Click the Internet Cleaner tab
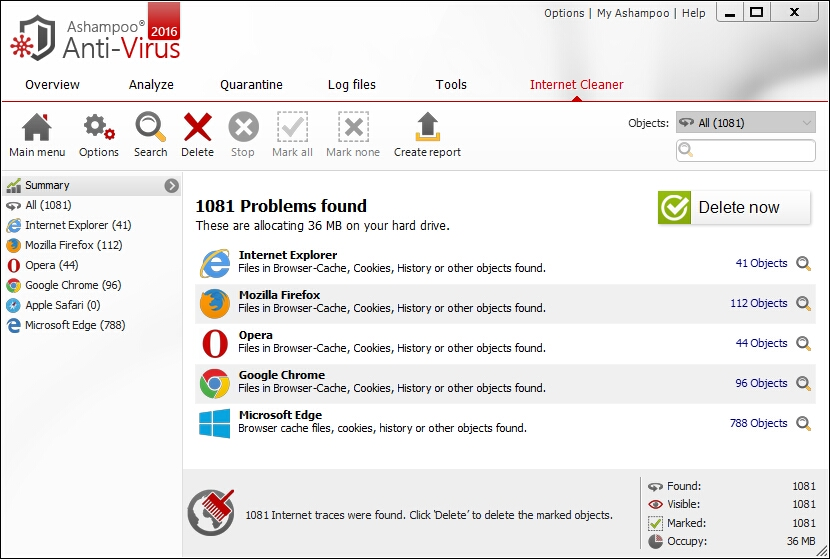This screenshot has height=559, width=830. [576, 85]
